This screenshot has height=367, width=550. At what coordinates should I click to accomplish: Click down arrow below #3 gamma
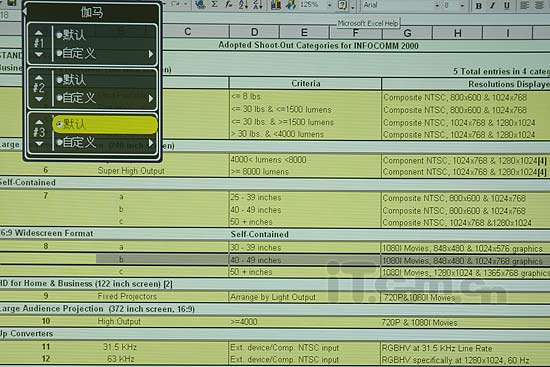click(39, 144)
